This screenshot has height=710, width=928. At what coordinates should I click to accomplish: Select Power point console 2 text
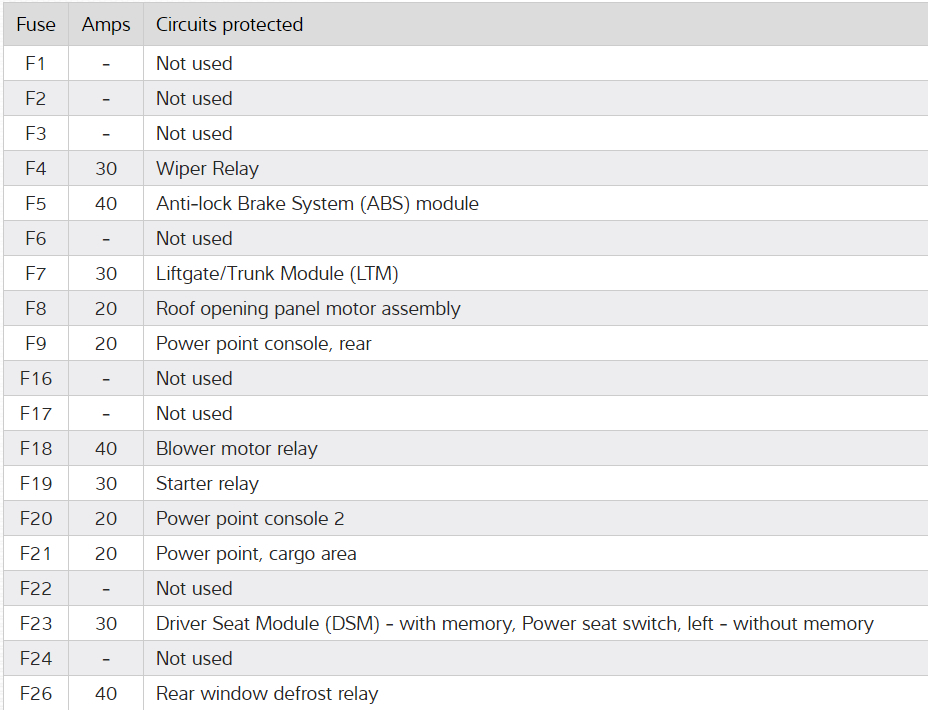(250, 518)
